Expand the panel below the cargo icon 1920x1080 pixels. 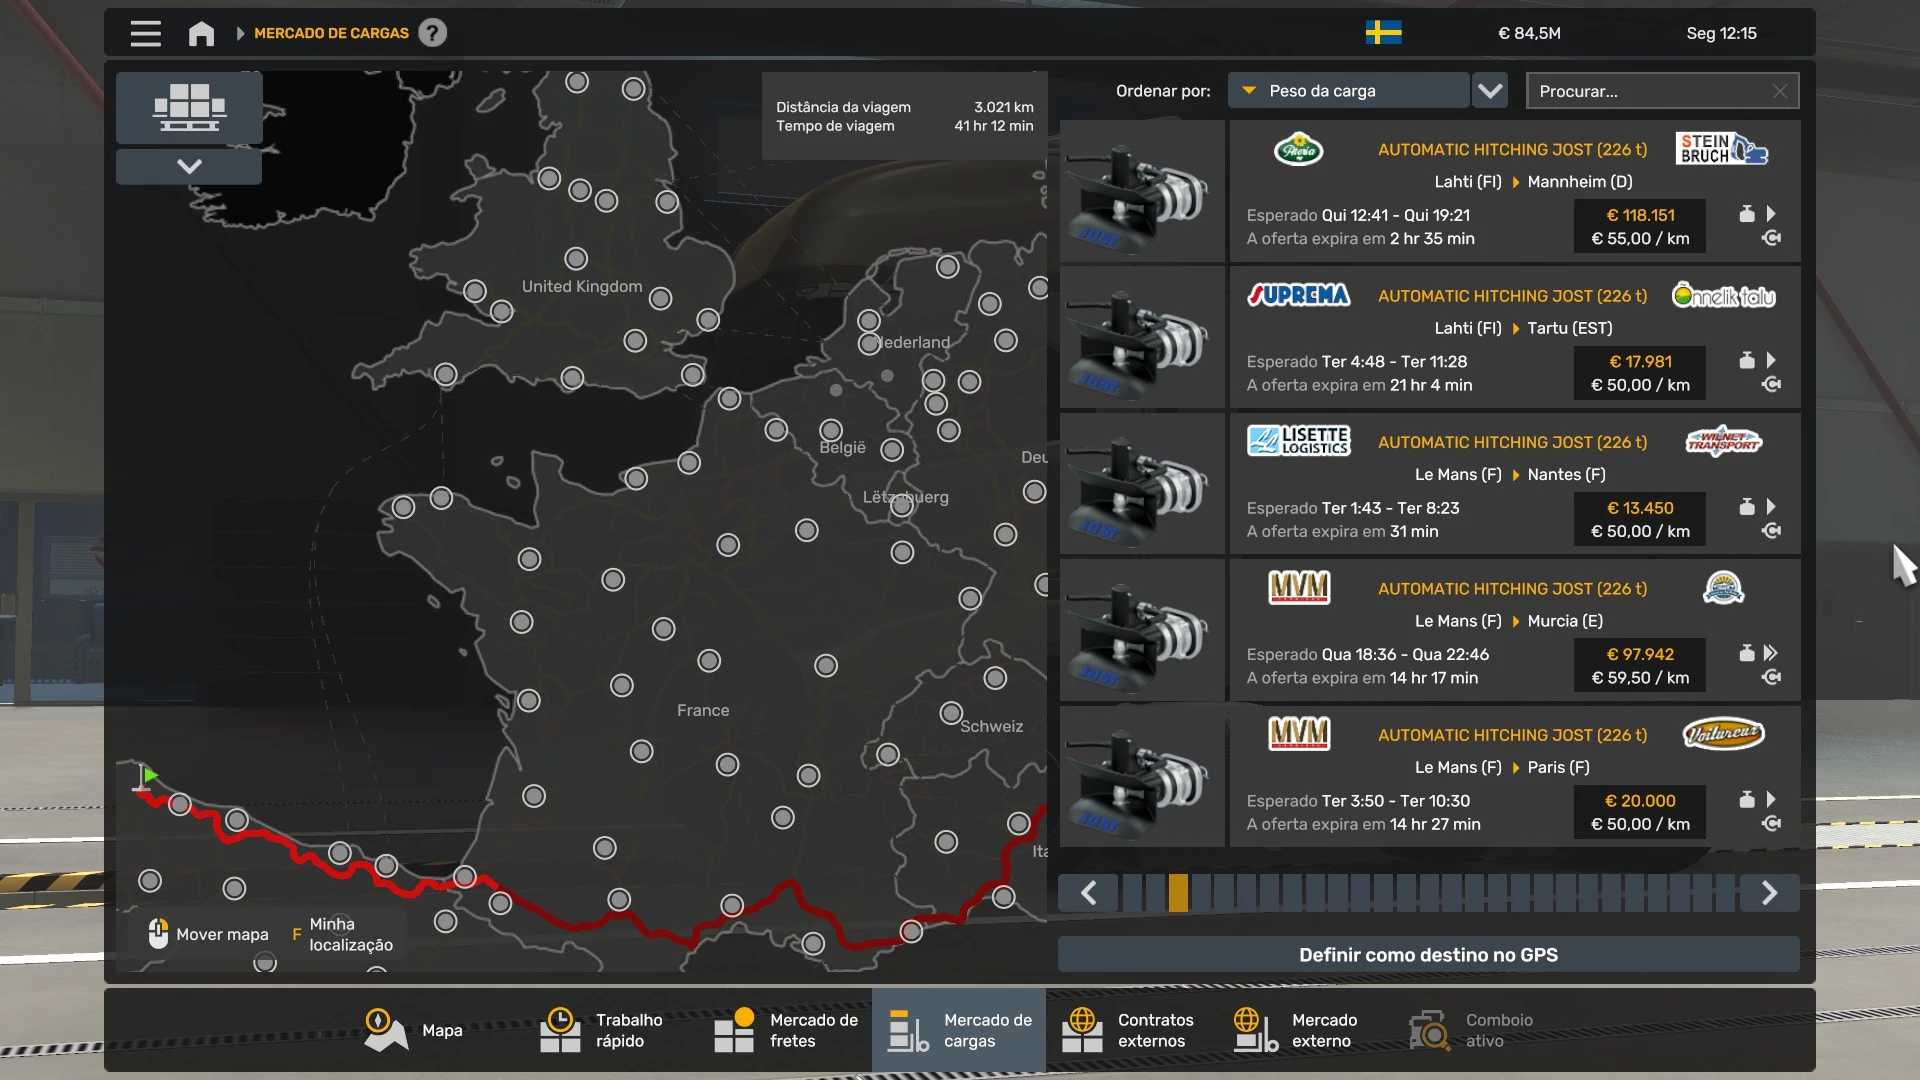point(189,166)
